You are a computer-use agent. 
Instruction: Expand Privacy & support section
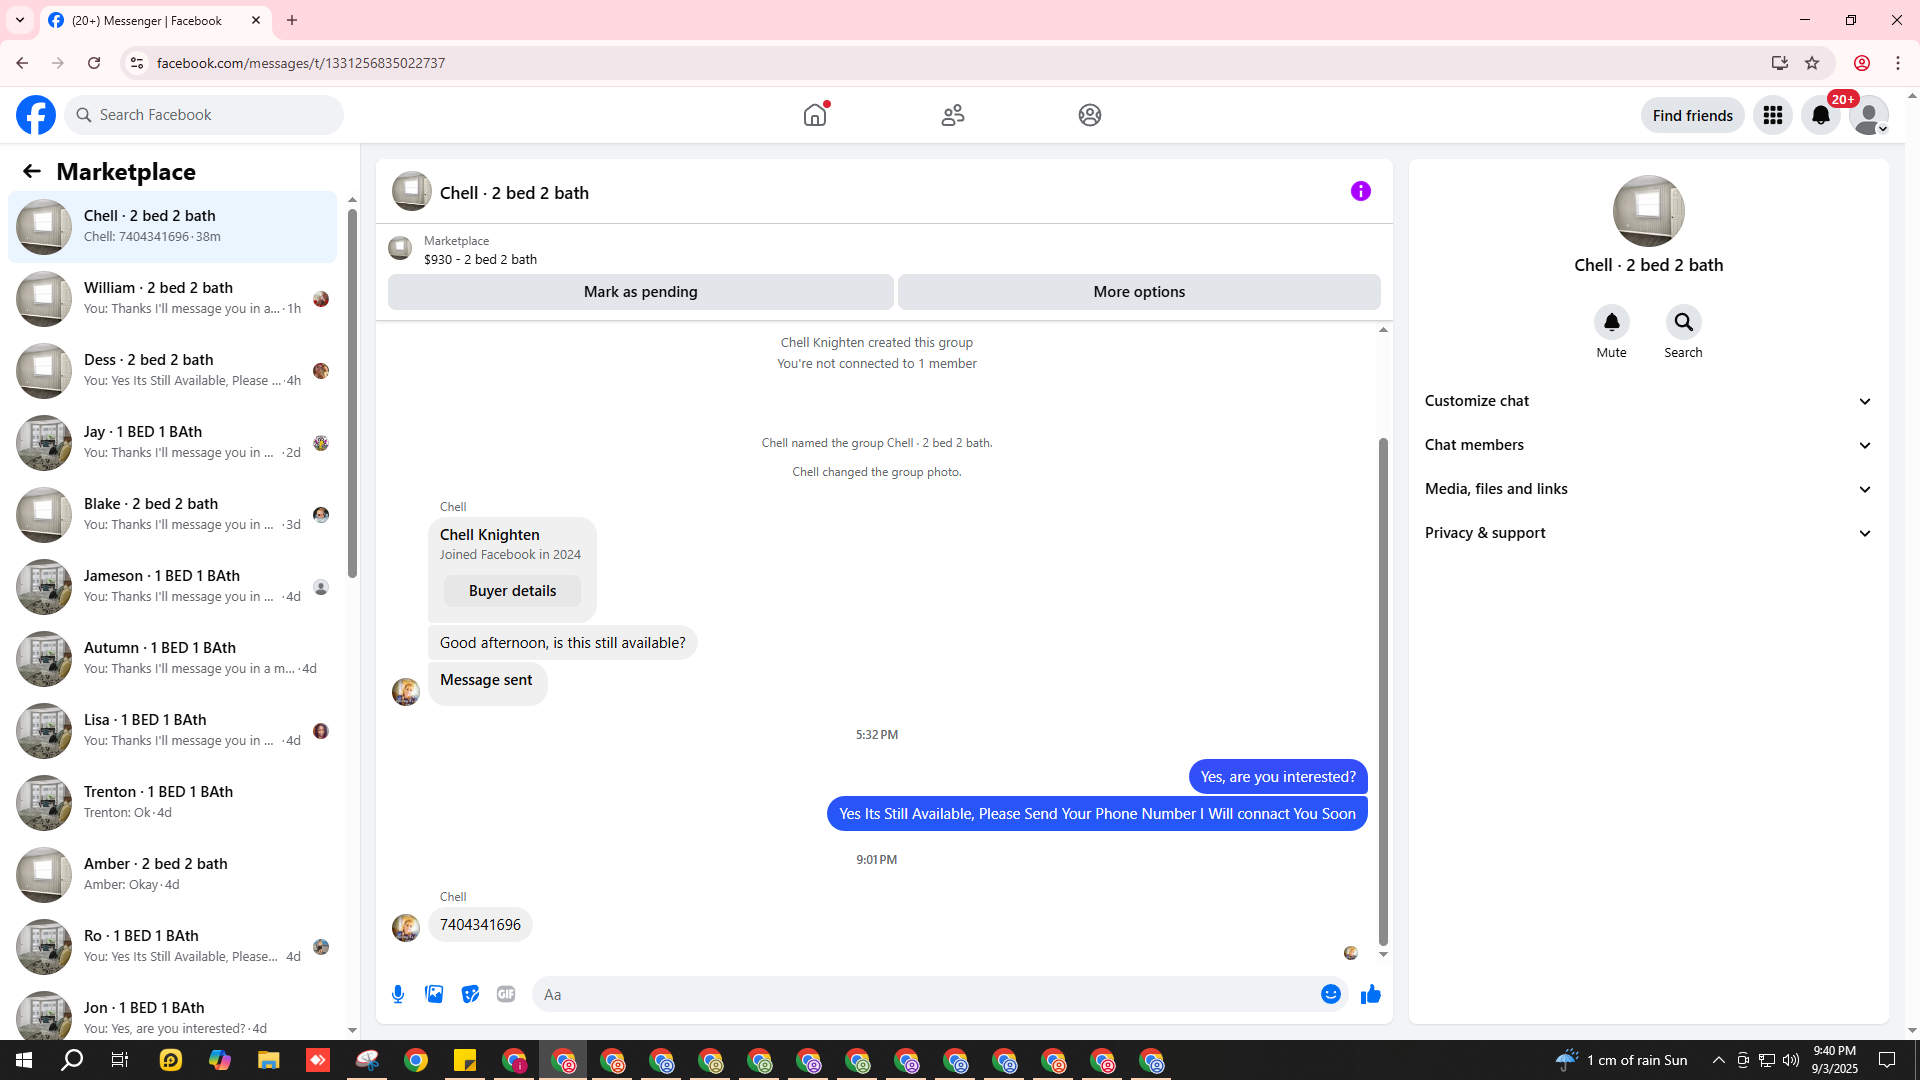(x=1649, y=533)
